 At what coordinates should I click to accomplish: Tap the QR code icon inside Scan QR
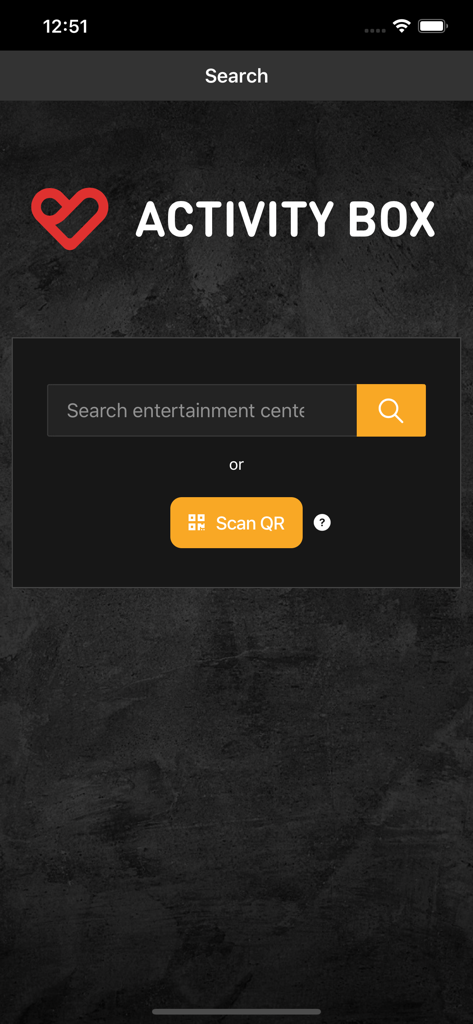click(x=197, y=522)
